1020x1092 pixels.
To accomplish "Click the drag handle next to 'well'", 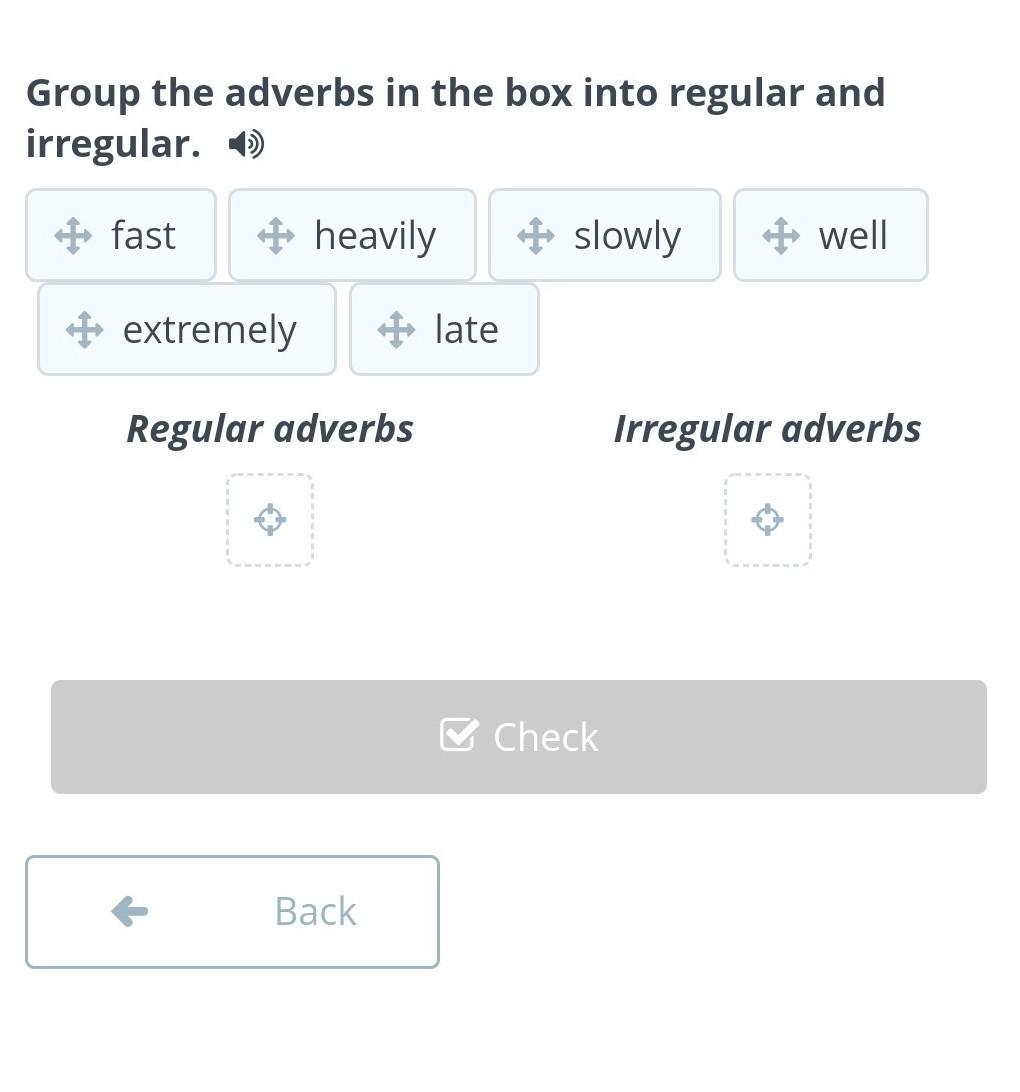I will point(780,237).
